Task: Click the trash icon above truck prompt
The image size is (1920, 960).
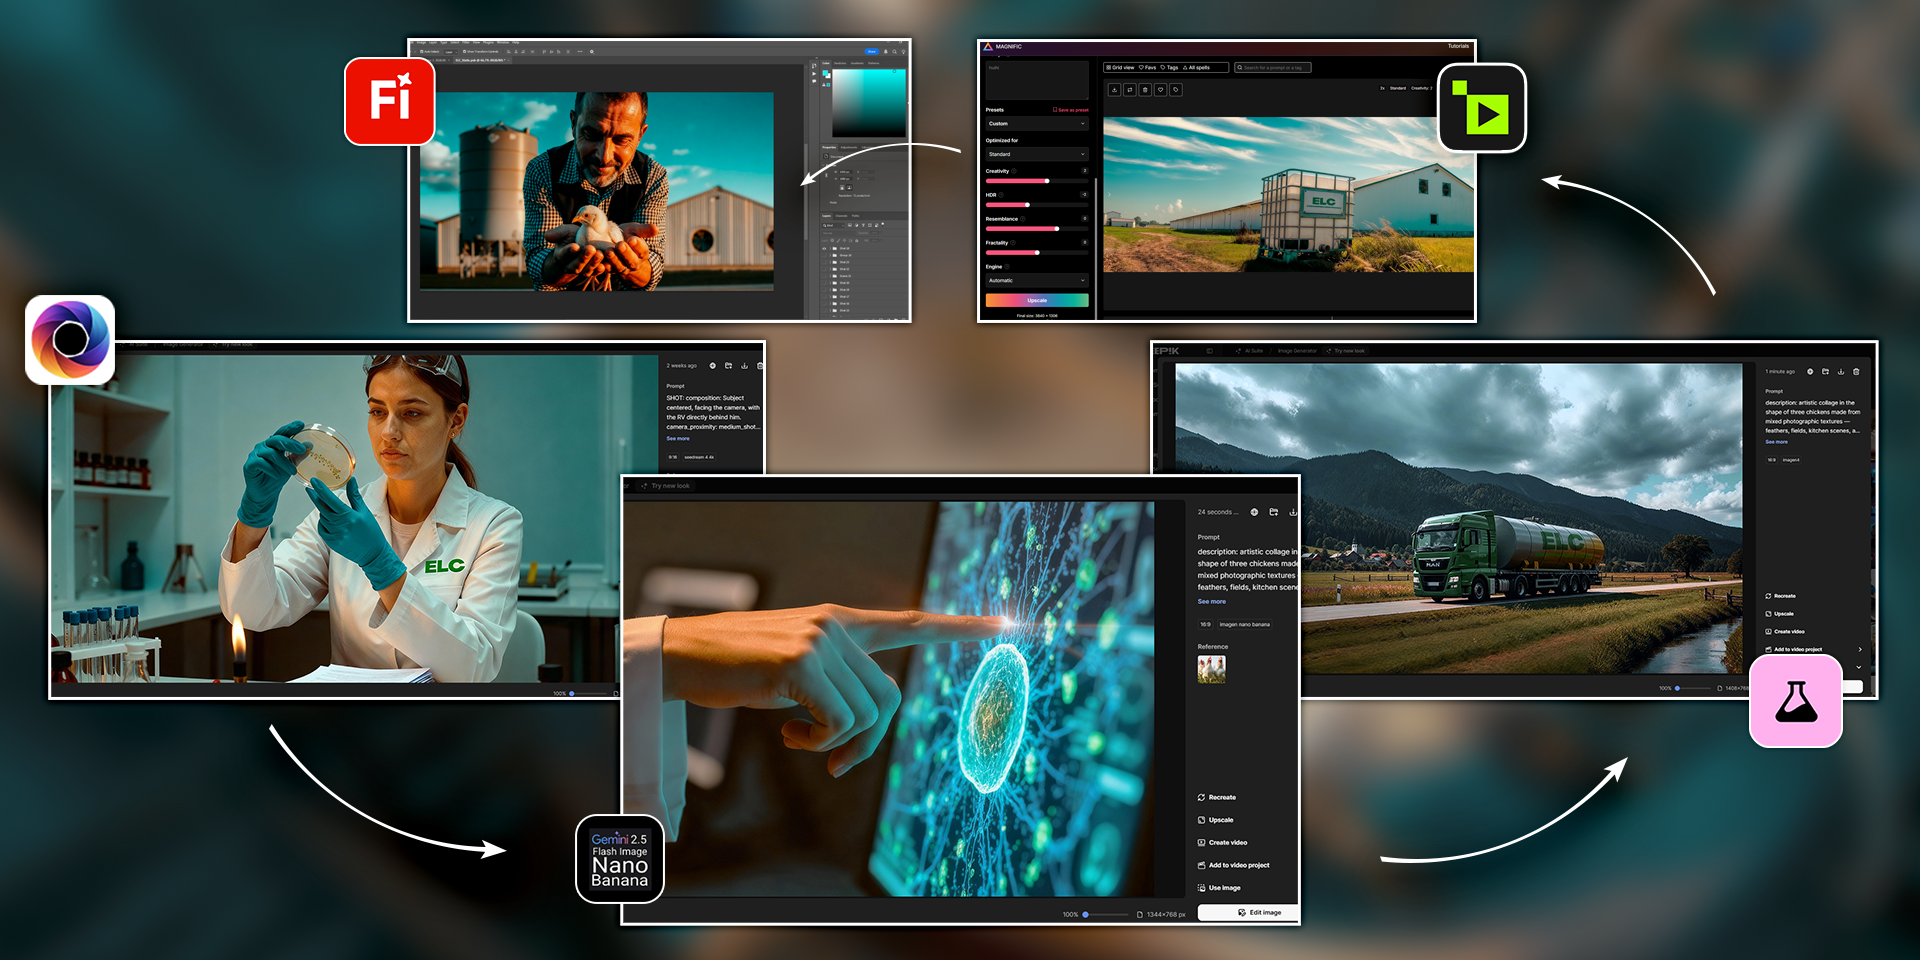Action: 1856,372
